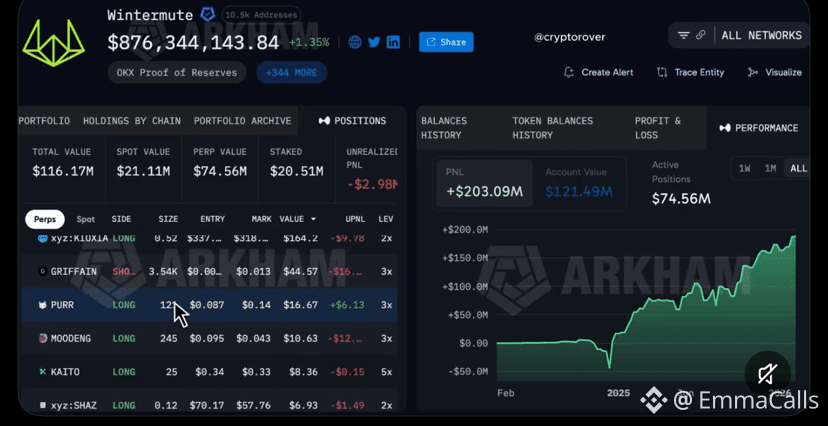The width and height of the screenshot is (828, 426).
Task: Open the GRIFFAIN position row name
Action: 73,271
